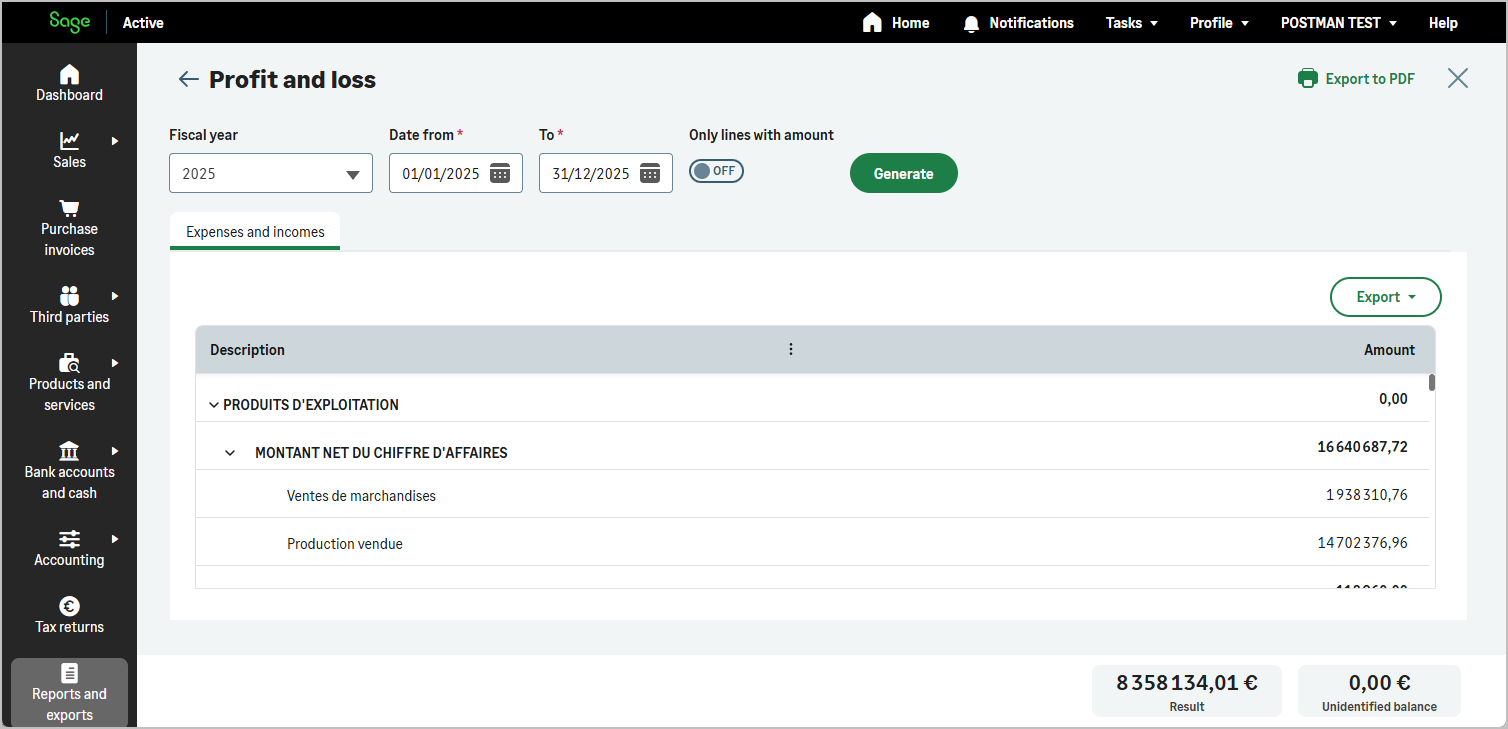This screenshot has width=1508, height=729.
Task: Click the amount 16 640 687,72
Action: [x=1362, y=446]
